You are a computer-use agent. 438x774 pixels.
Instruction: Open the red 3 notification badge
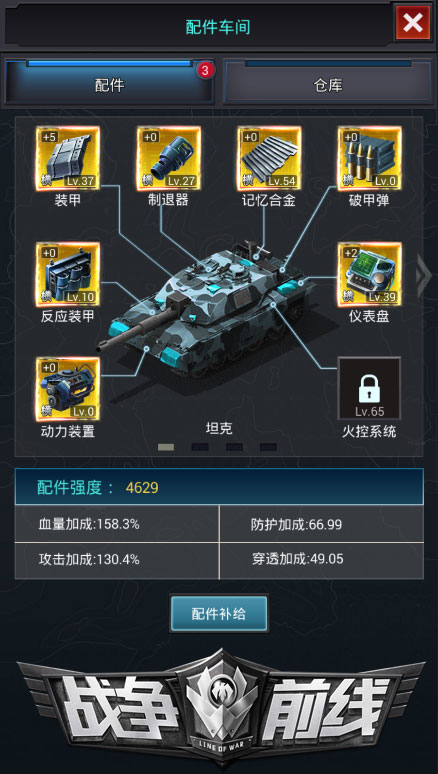click(205, 71)
